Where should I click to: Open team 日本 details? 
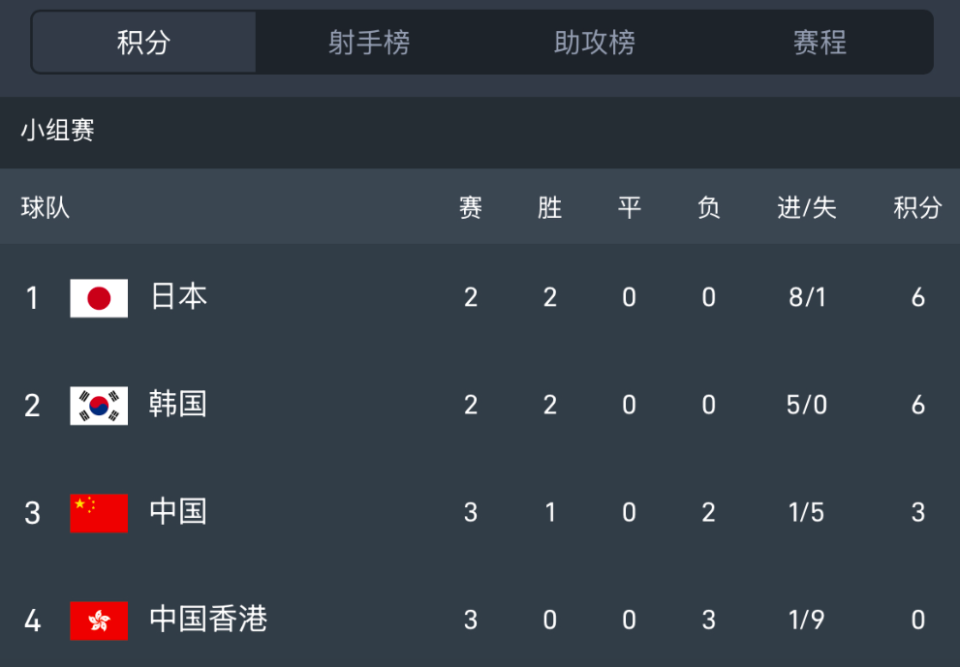(x=179, y=297)
